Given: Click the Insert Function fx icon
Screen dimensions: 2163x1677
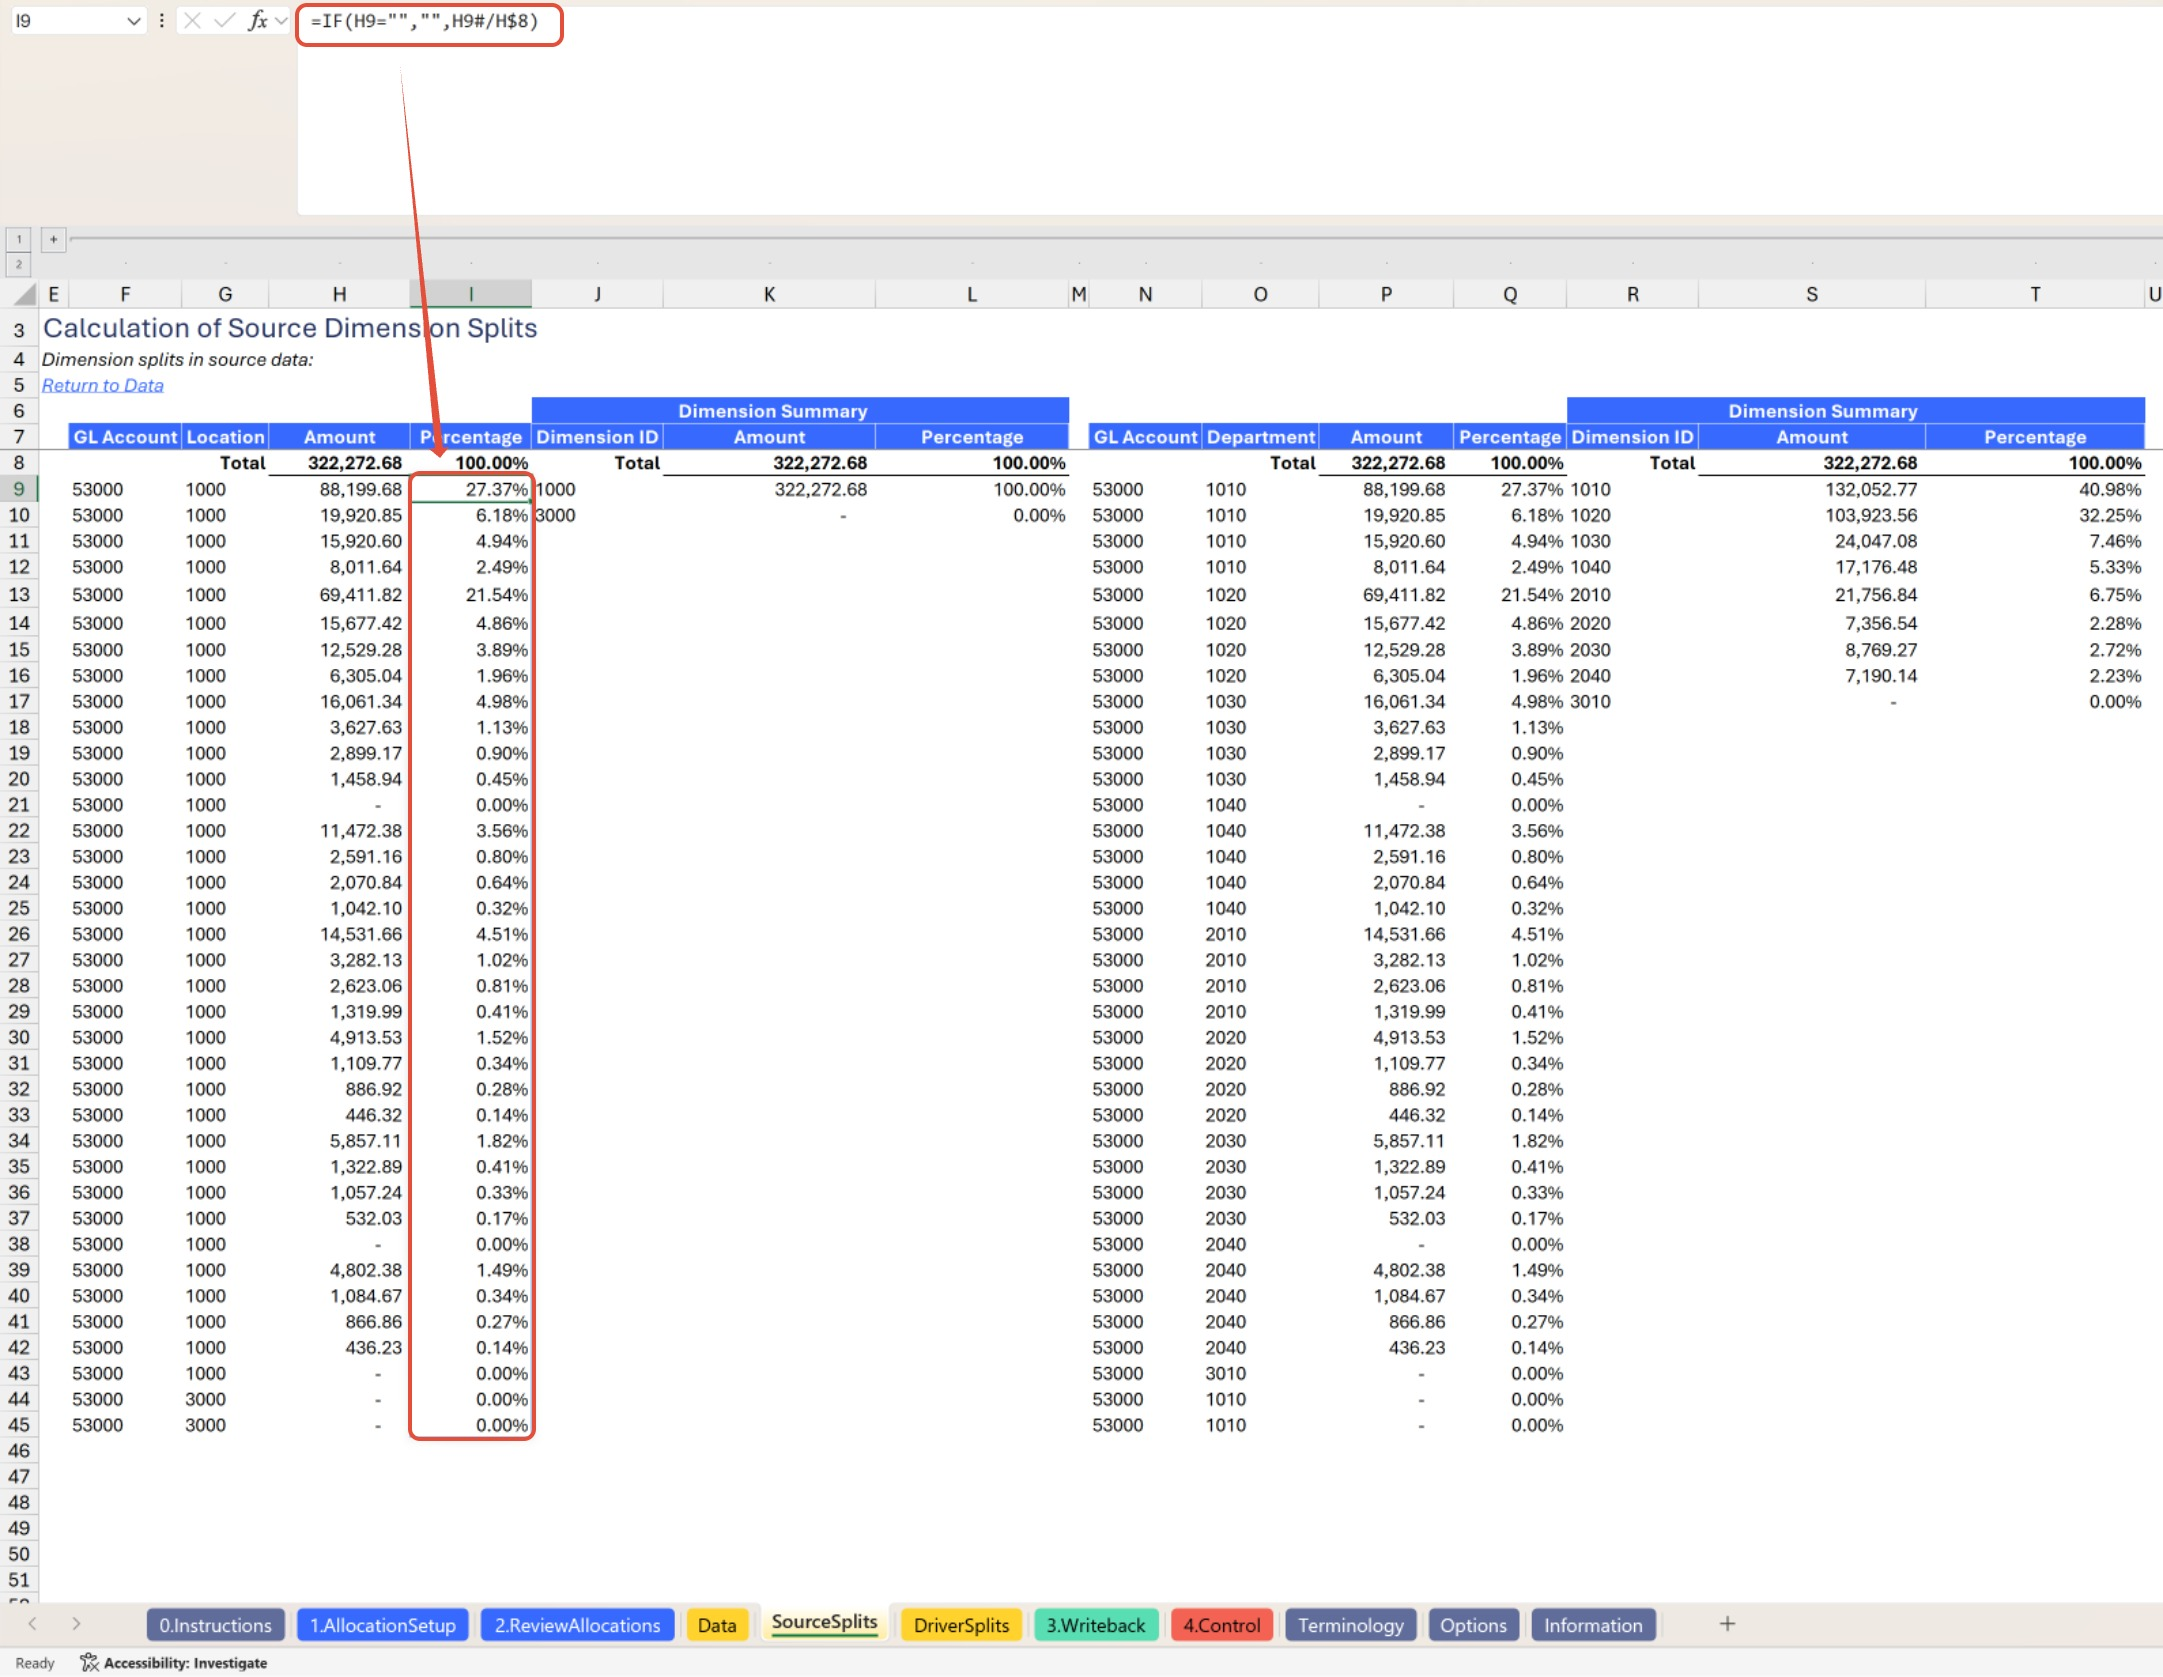Looking at the screenshot, I should [257, 20].
